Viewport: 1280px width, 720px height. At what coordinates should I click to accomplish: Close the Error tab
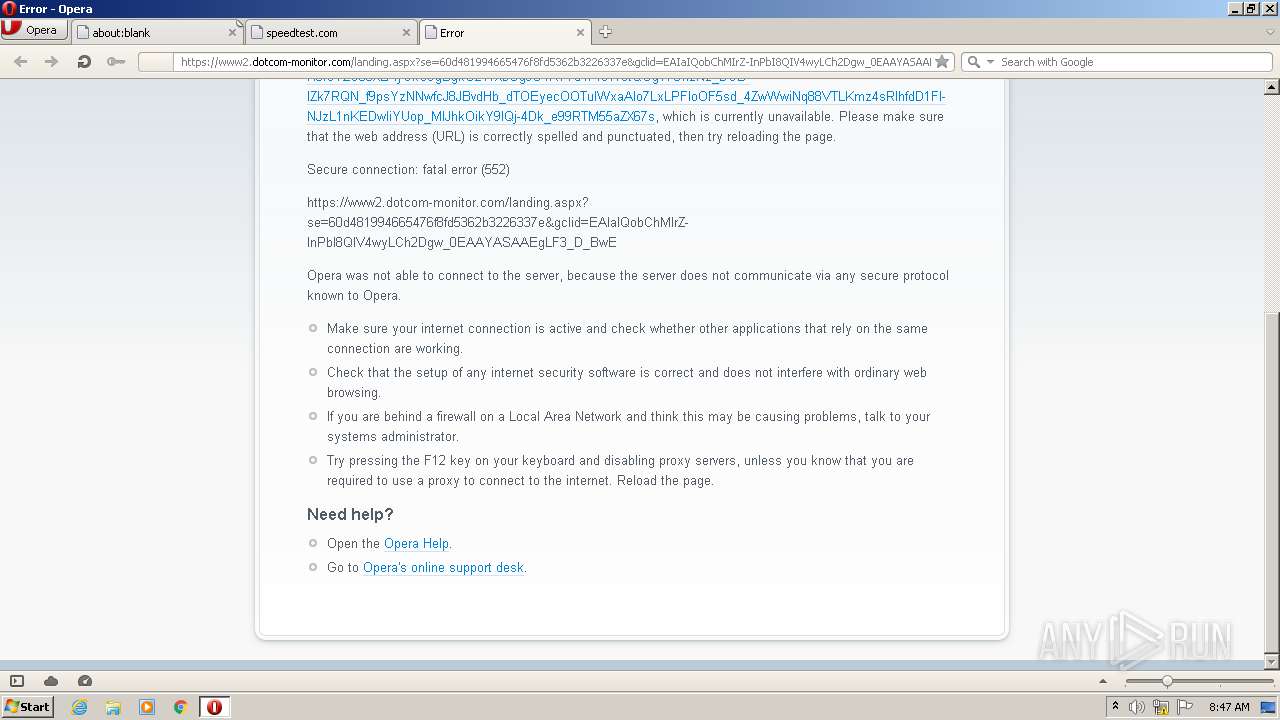coord(581,32)
